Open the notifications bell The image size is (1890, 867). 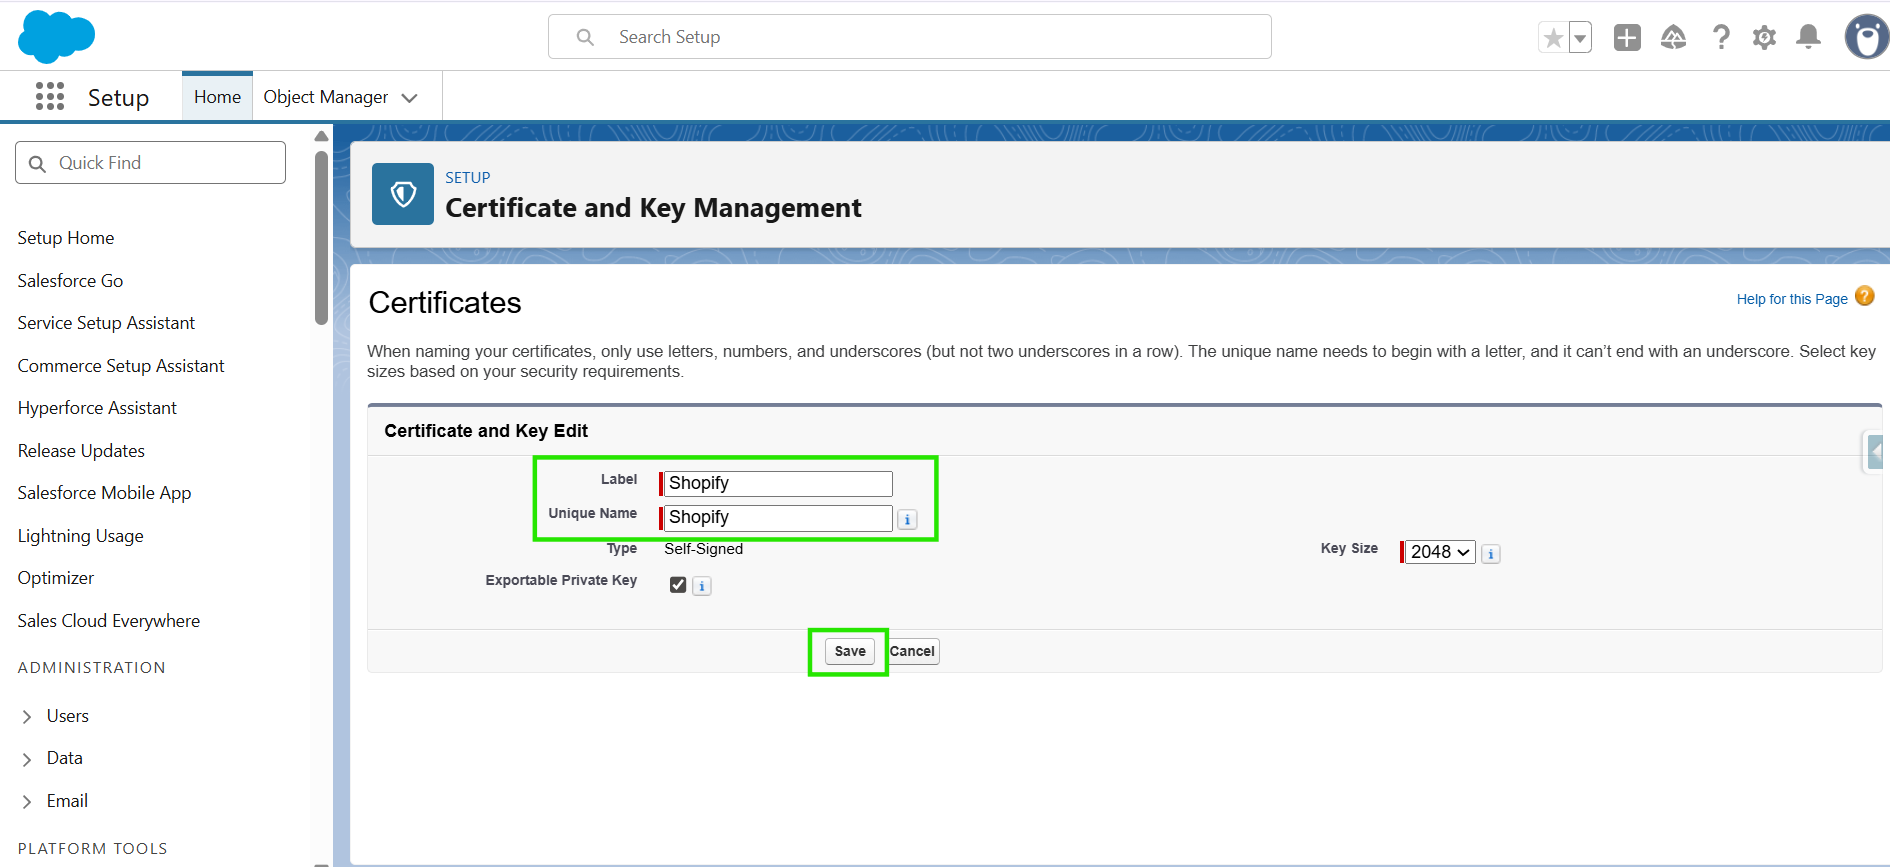tap(1808, 38)
